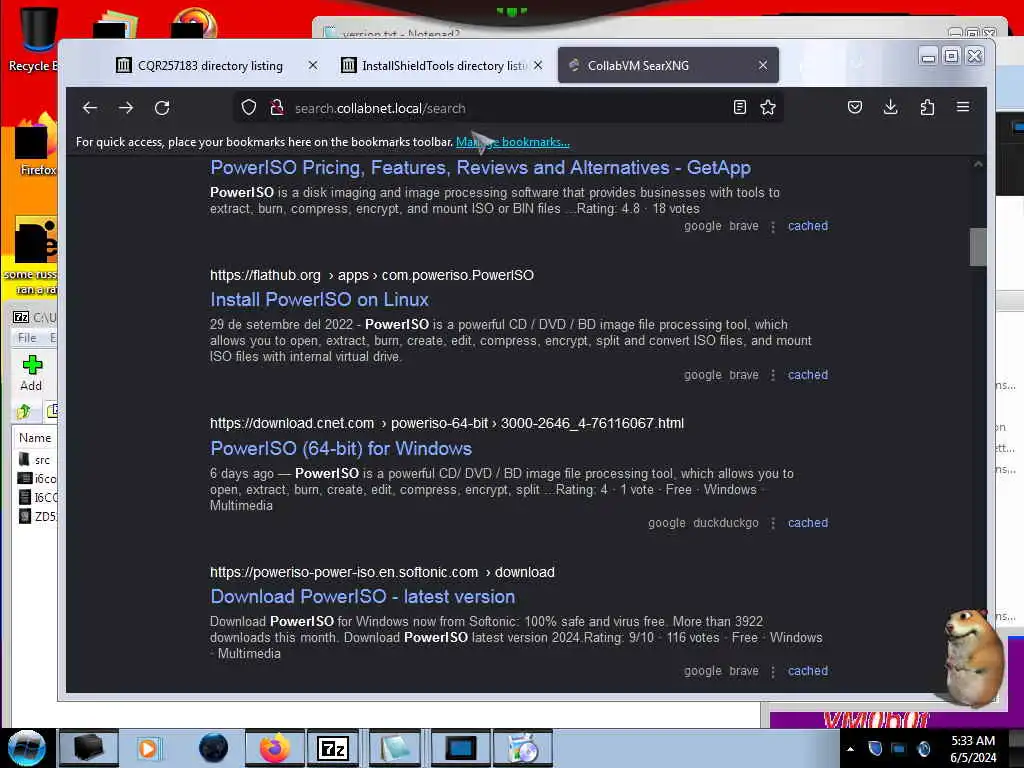Open the Firefox downloads panel
This screenshot has width=1024, height=768.
[890, 107]
